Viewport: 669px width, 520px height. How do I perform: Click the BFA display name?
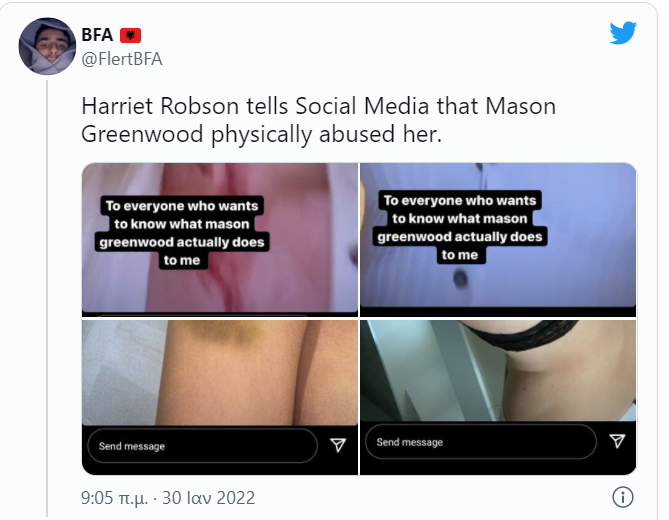97,35
